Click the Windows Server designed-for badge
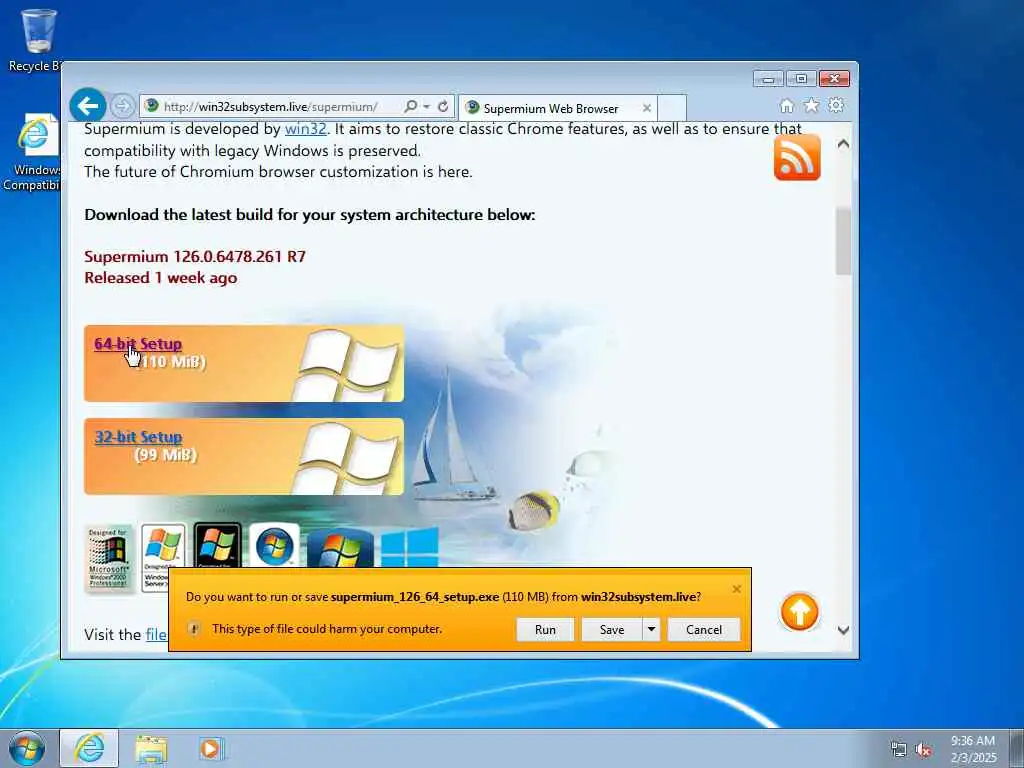This screenshot has width=1024, height=768. [163, 558]
